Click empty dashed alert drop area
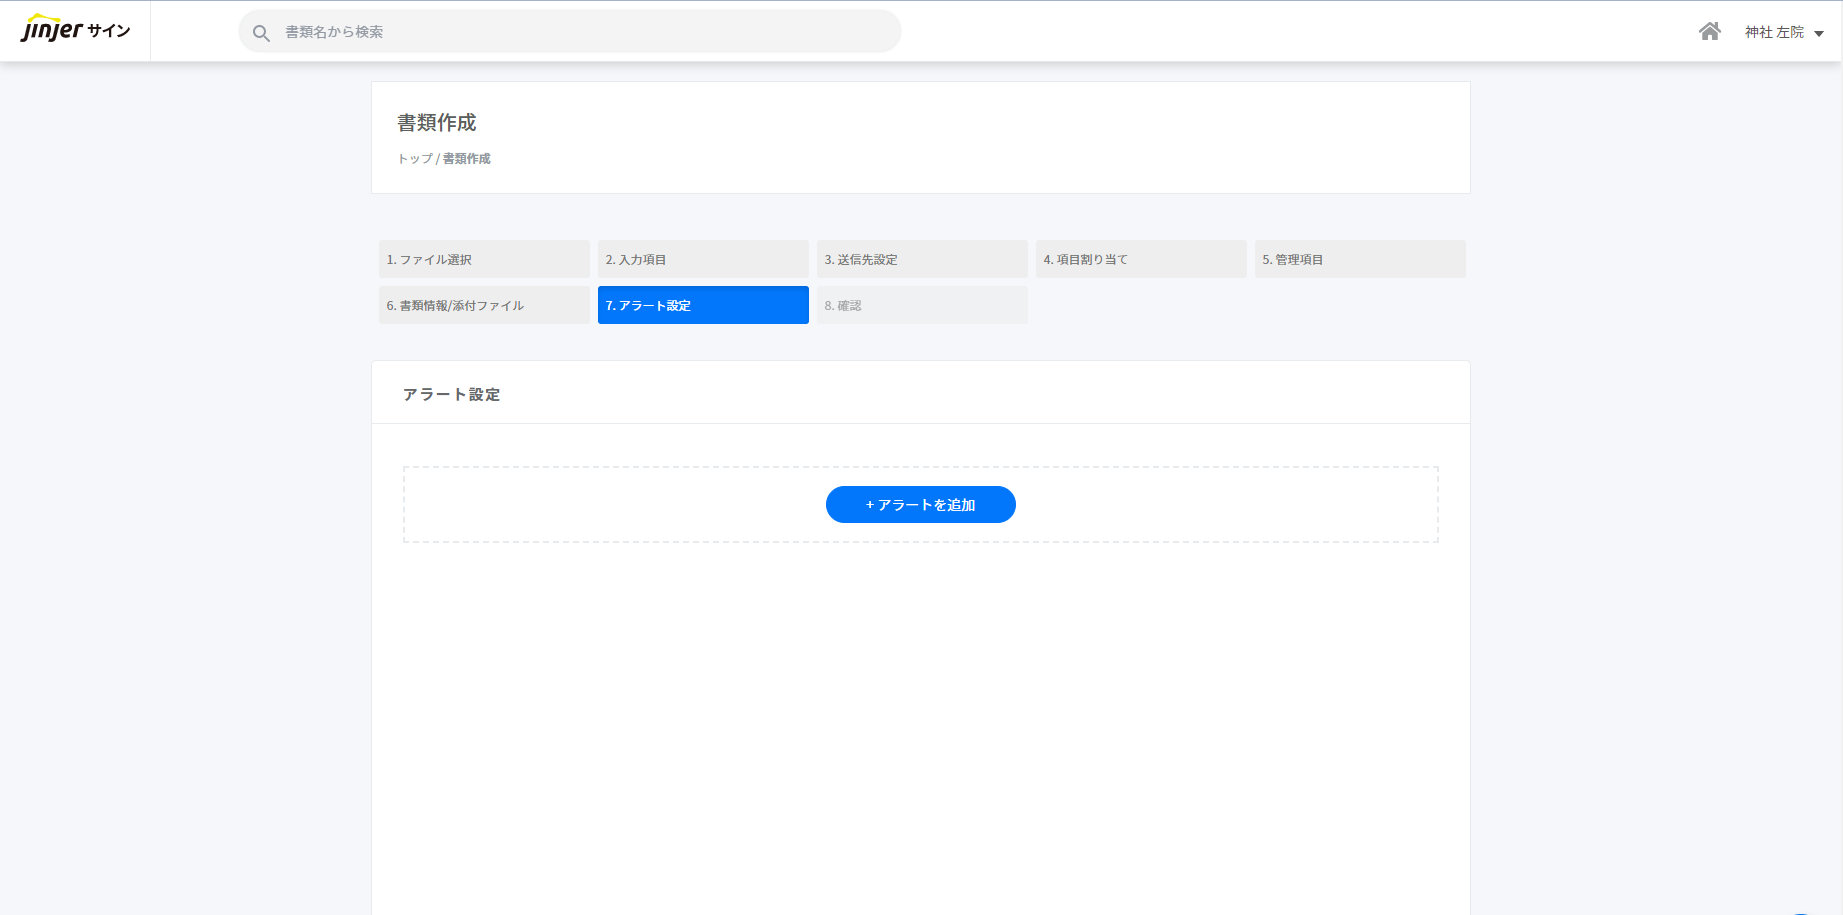1843x915 pixels. pyautogui.click(x=600, y=505)
